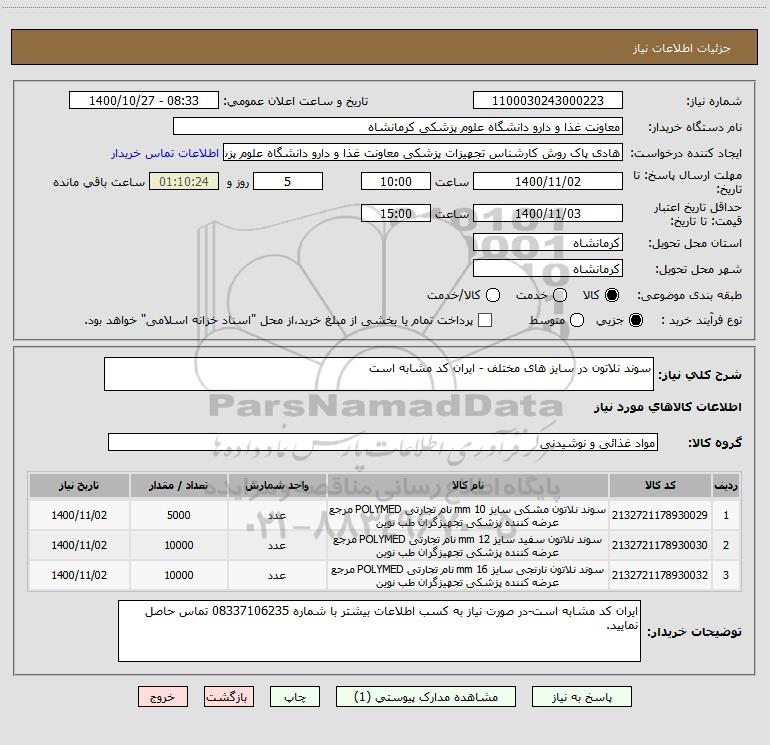
Task: Select the کالا/خدمت radio button
Action: click(x=493, y=295)
